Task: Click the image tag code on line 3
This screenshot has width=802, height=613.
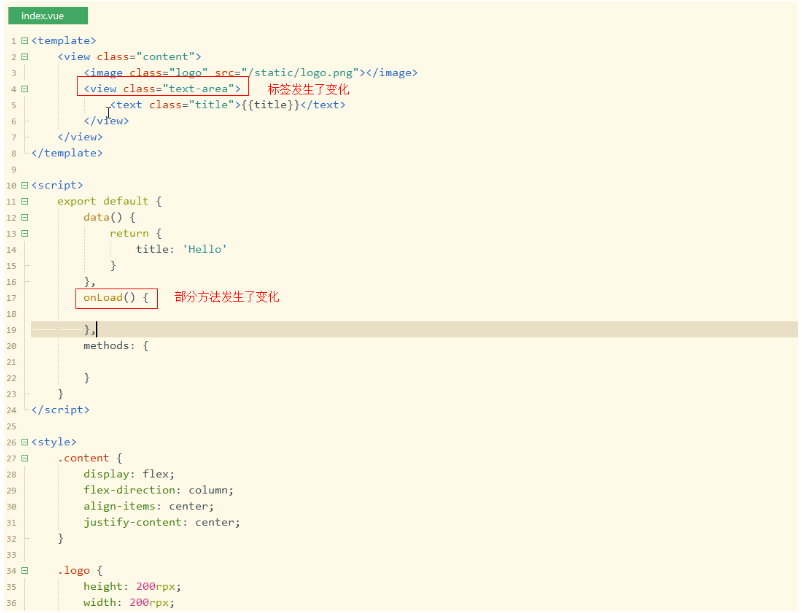Action: (251, 73)
